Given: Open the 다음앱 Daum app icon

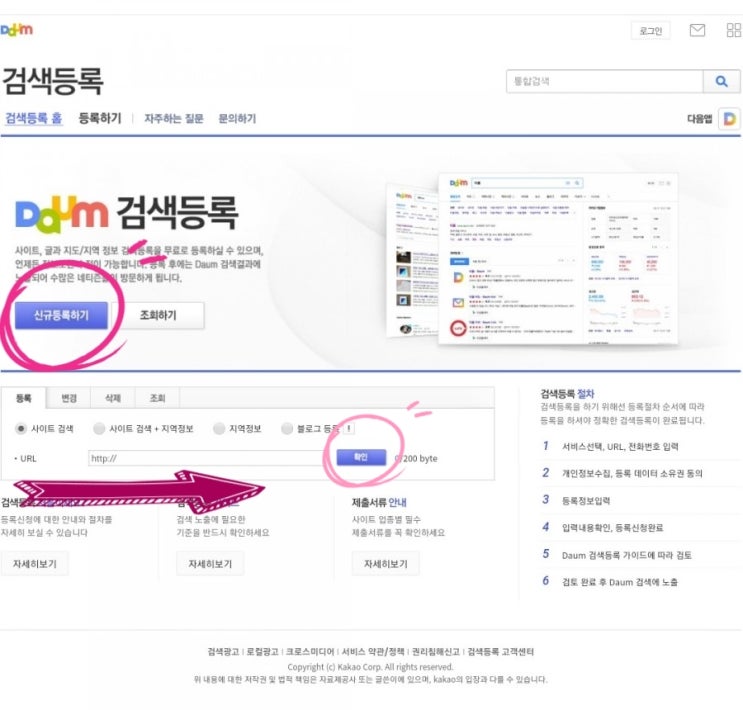Looking at the screenshot, I should (729, 118).
